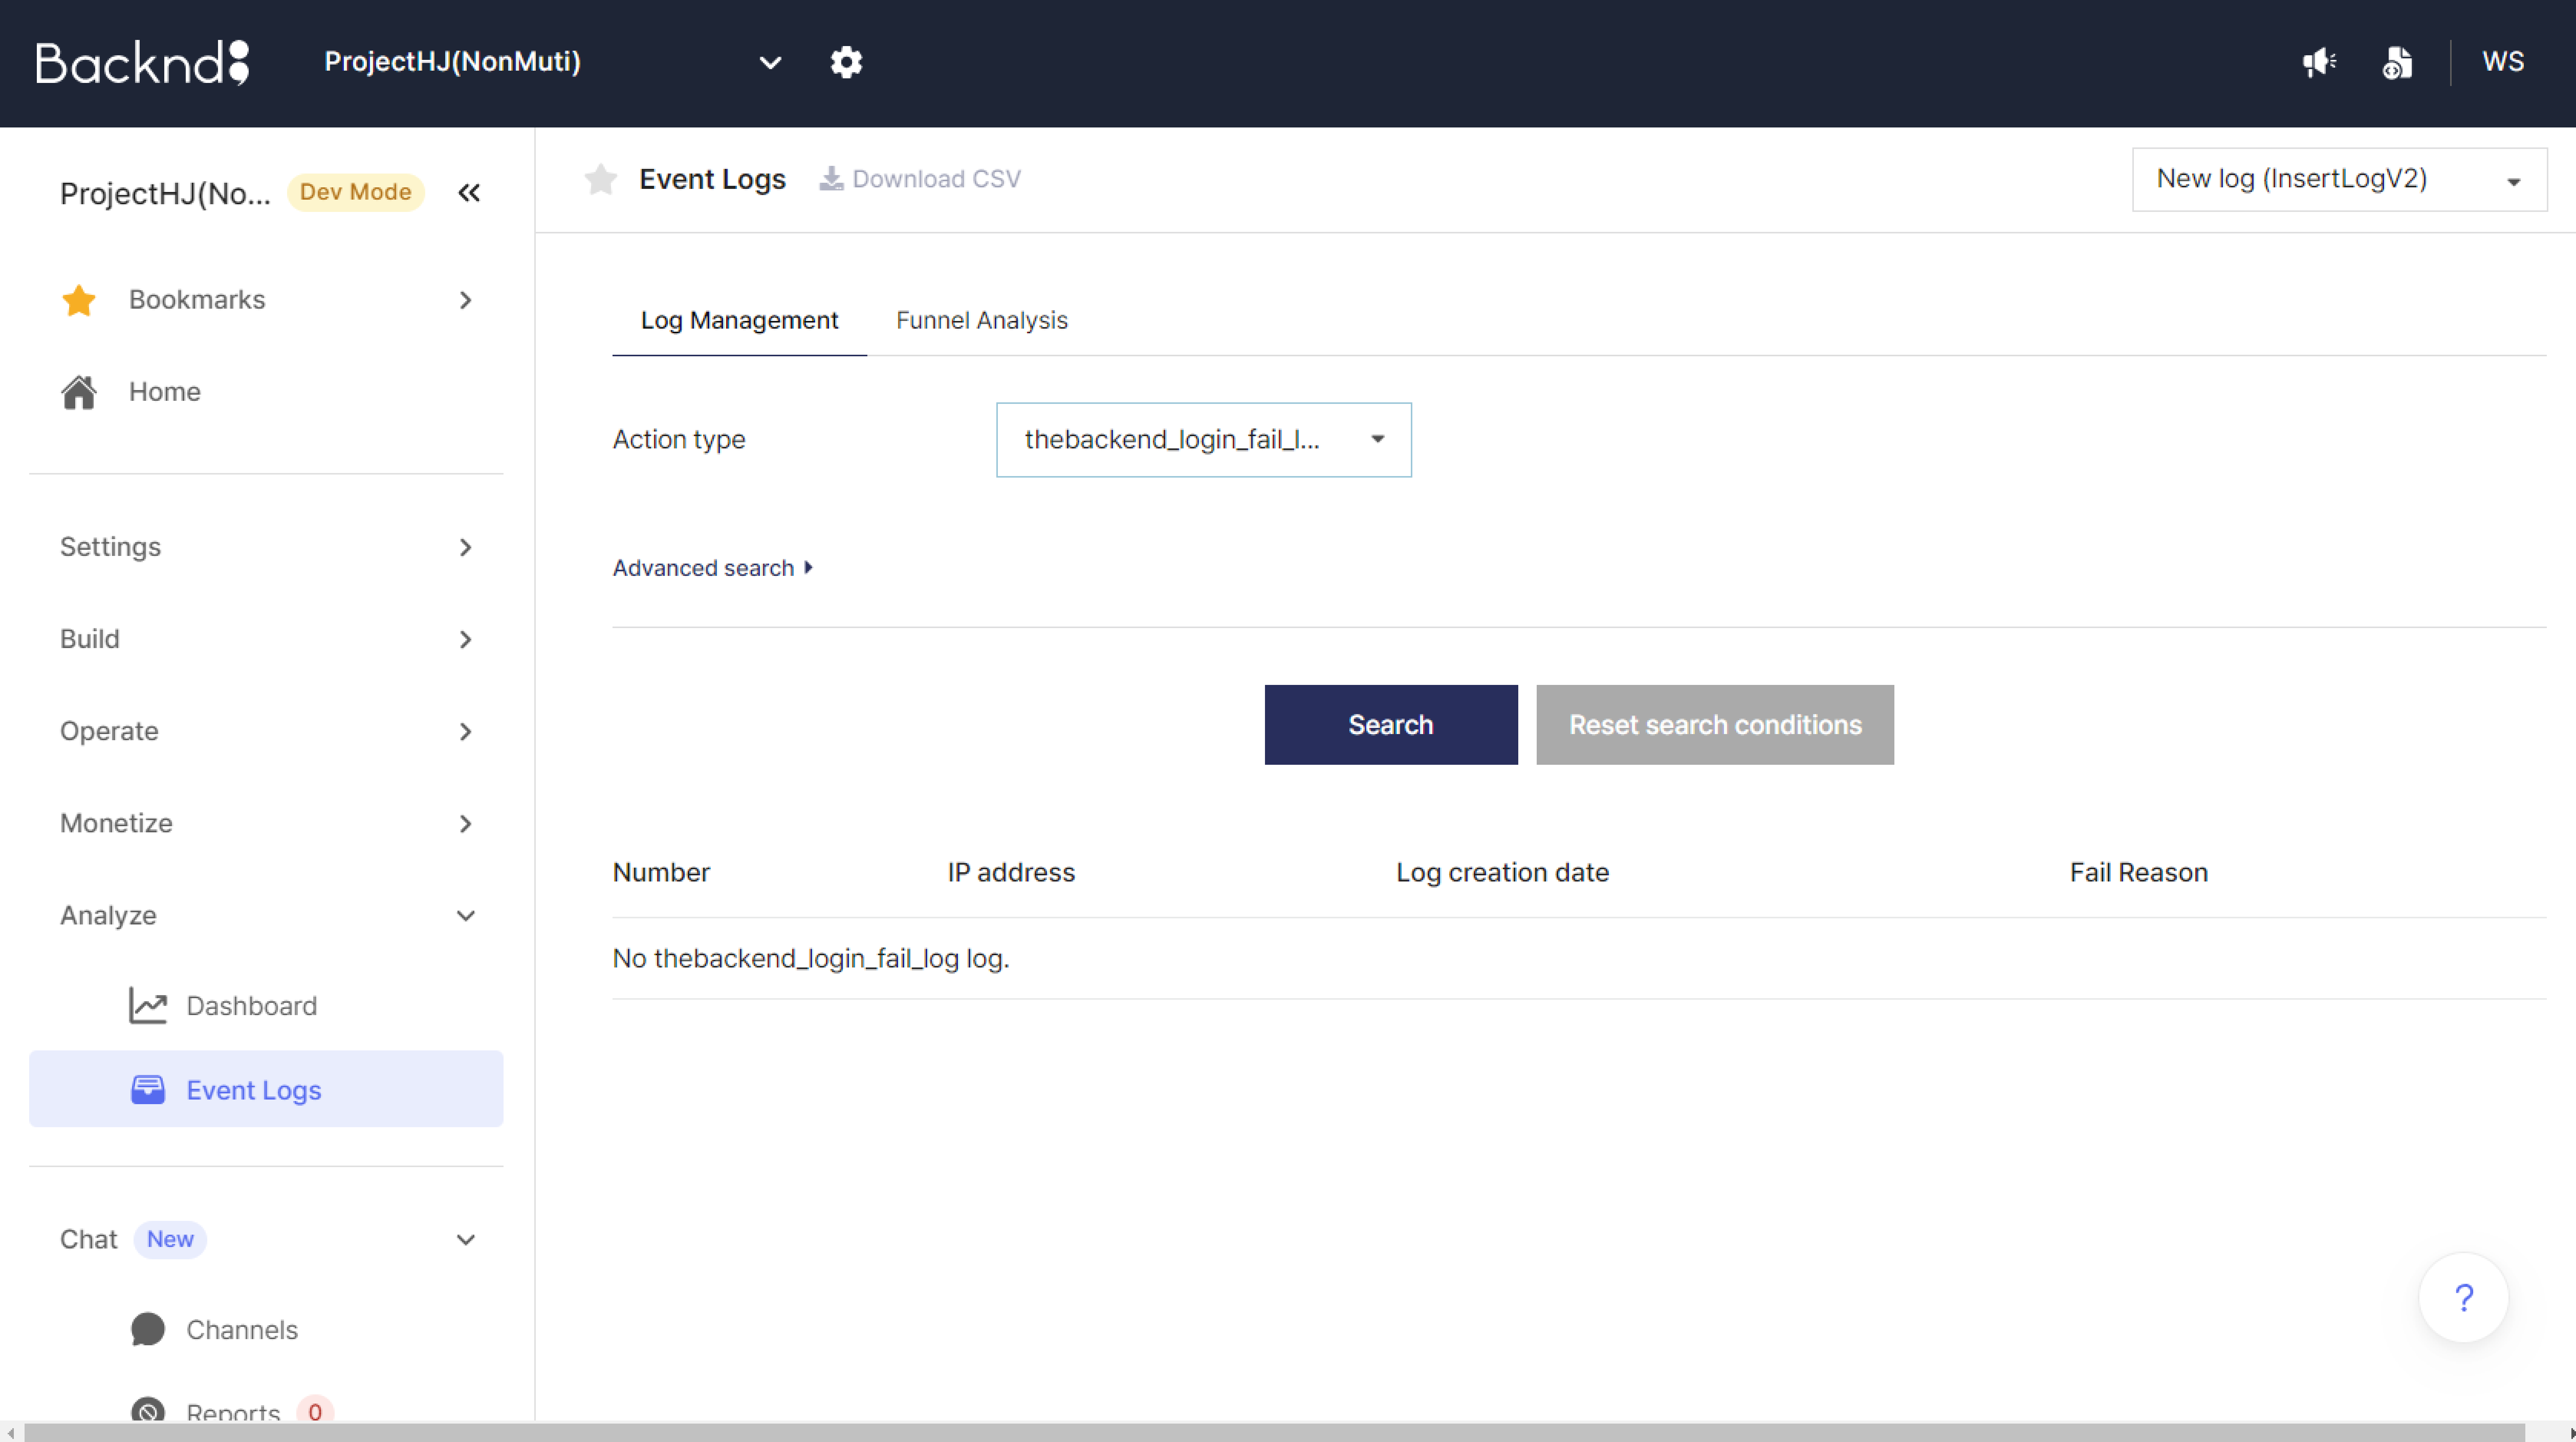Click Reset search conditions button
Screen dimensions: 2576x1442
[1715, 725]
